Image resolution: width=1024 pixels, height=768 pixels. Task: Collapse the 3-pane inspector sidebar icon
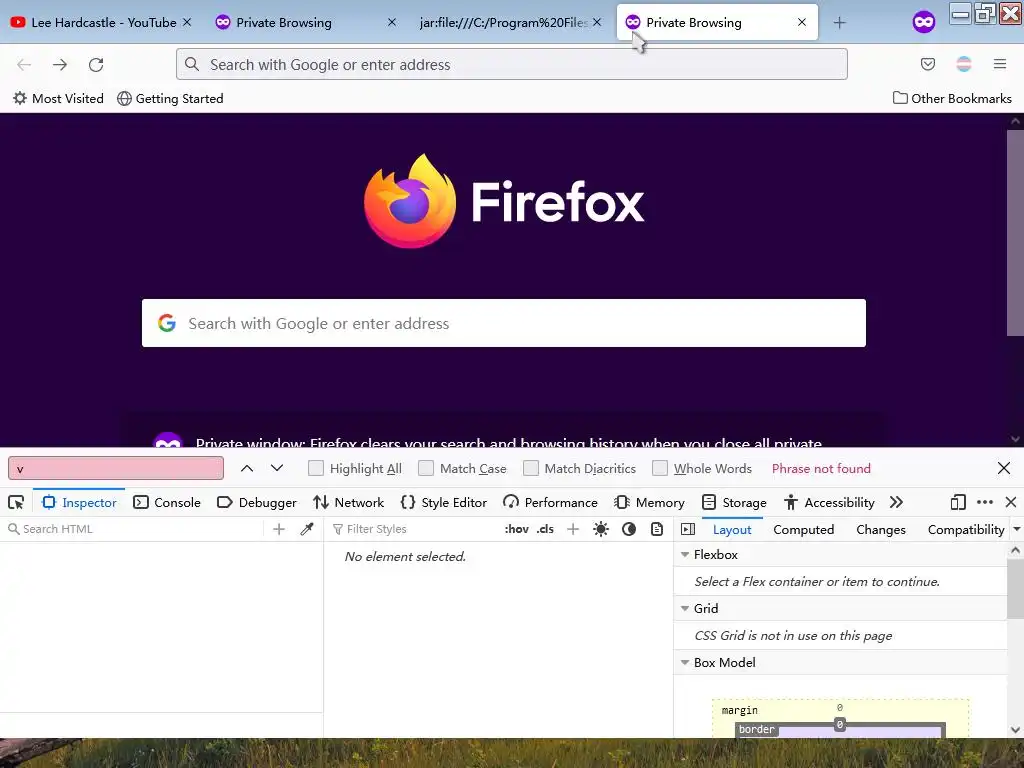coord(688,529)
